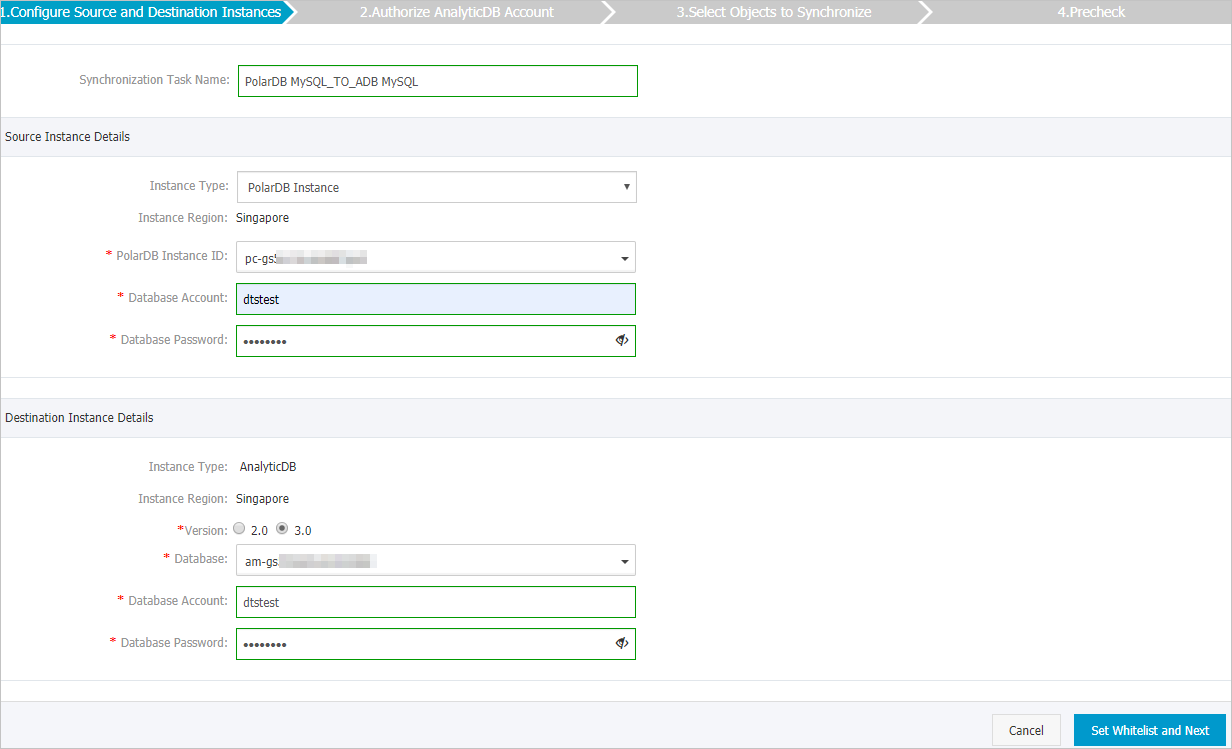This screenshot has height=749, width=1232.
Task: Click the eye toggle in source password field
Action: (x=621, y=340)
